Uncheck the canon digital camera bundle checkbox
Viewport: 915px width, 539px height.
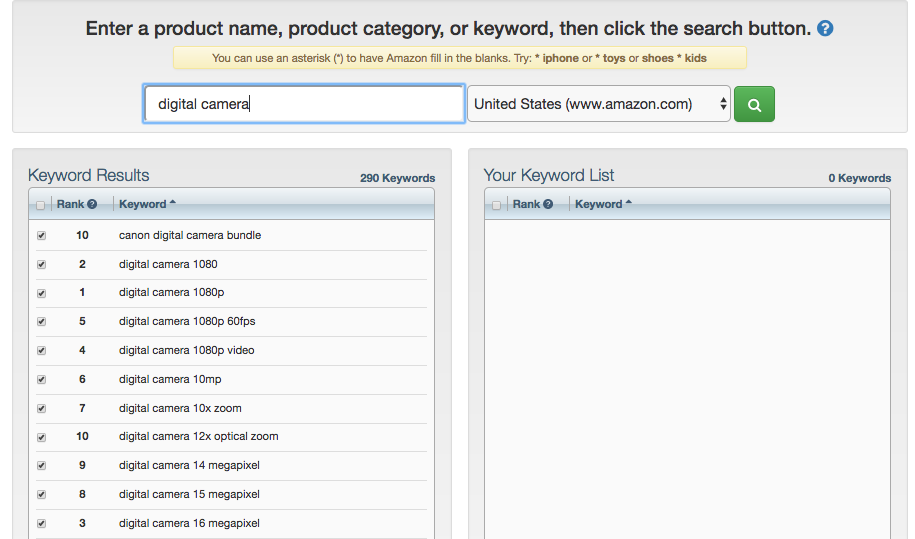41,236
